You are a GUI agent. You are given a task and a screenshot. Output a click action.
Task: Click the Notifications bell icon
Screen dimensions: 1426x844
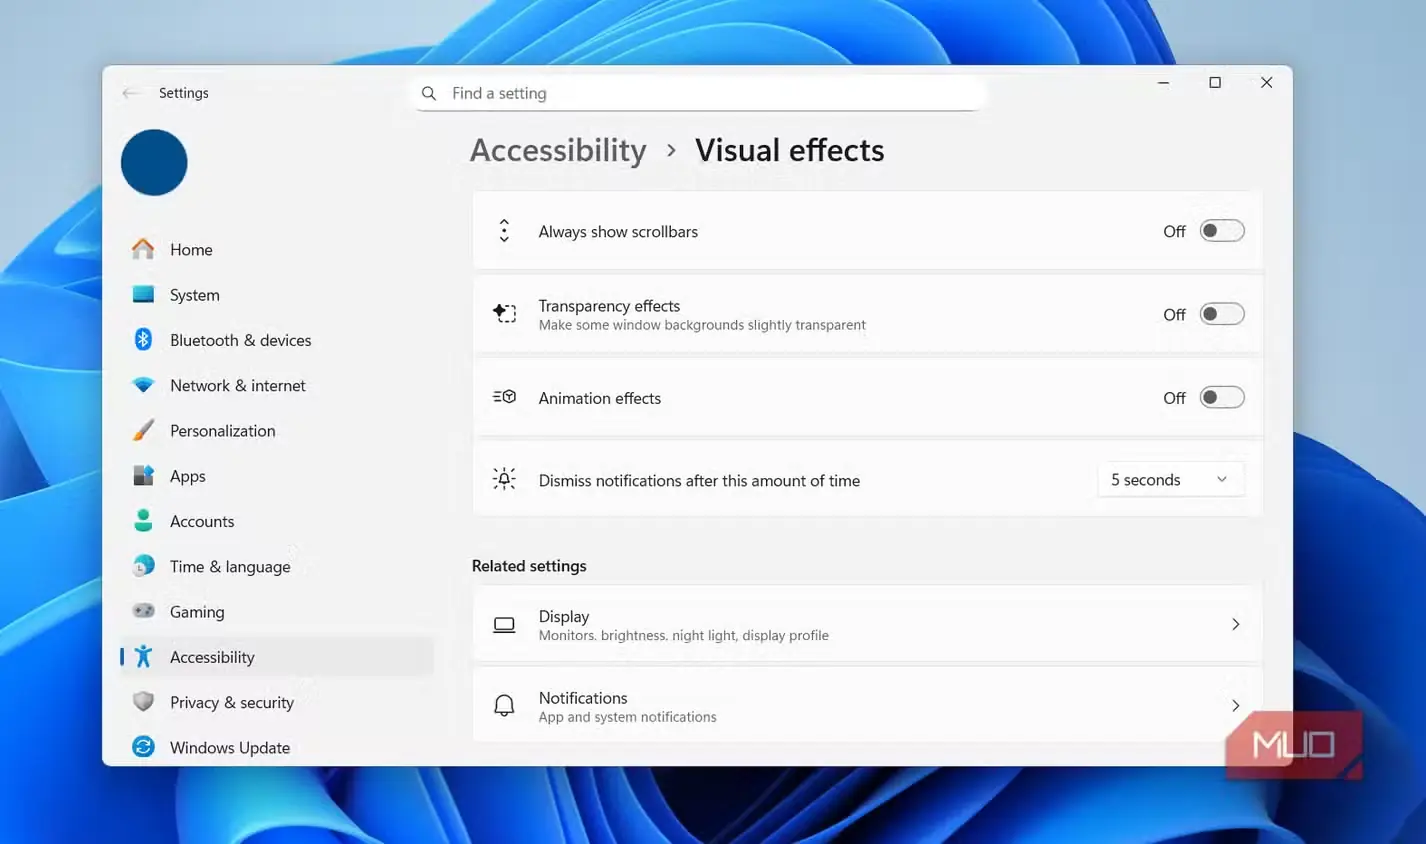tap(504, 706)
